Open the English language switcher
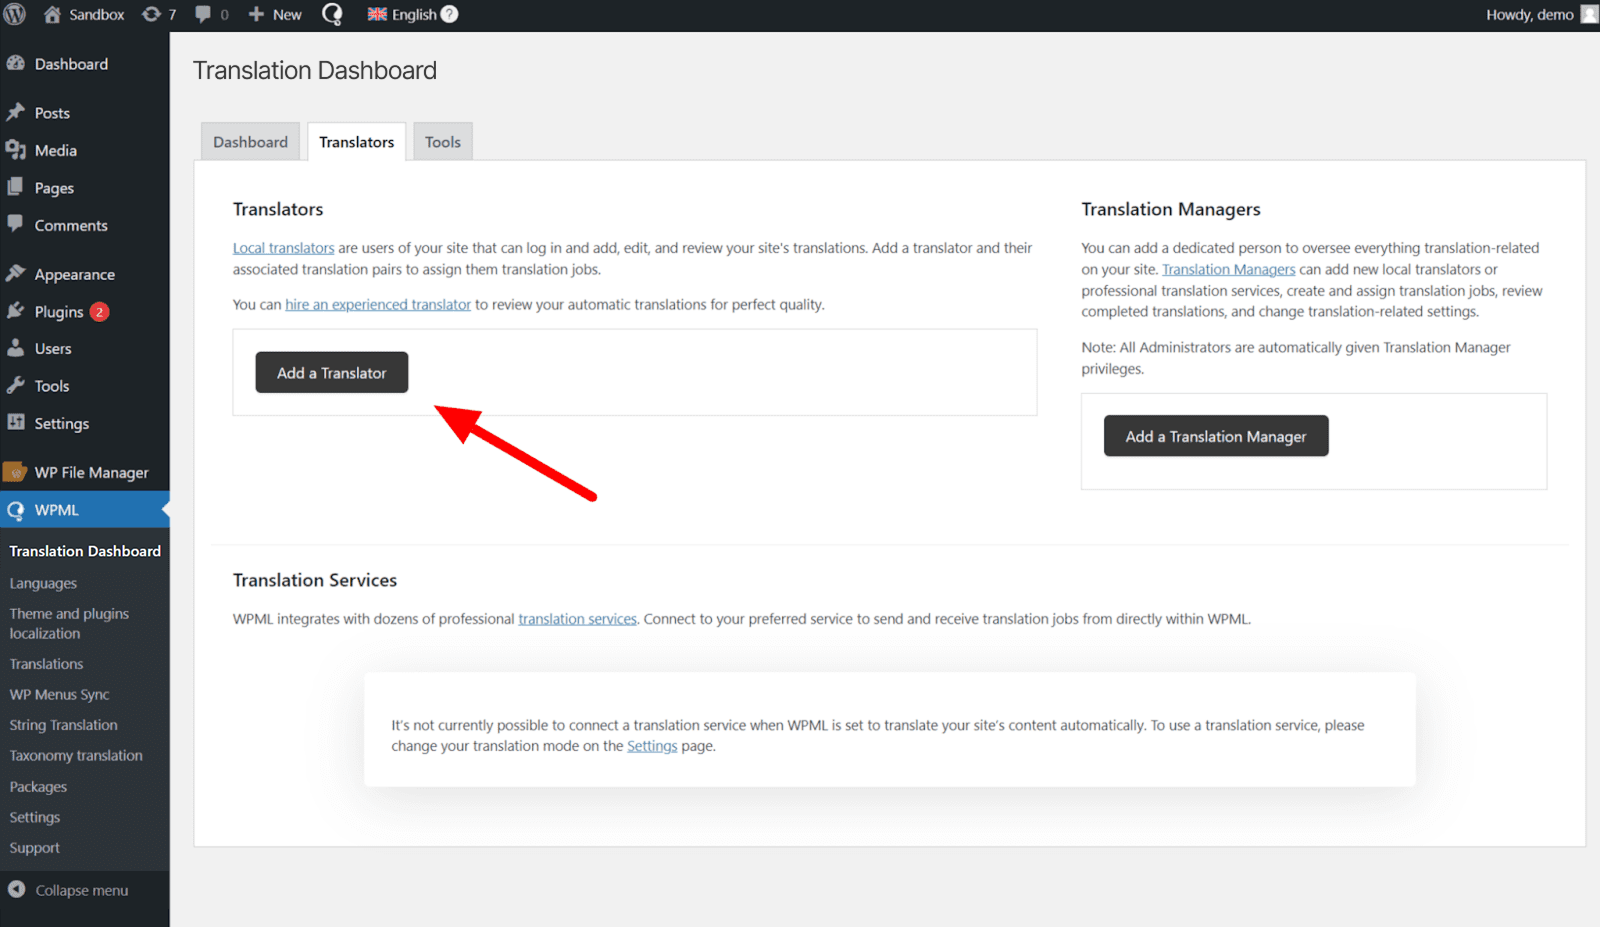Screen dimensions: 1600x927 click(x=413, y=14)
